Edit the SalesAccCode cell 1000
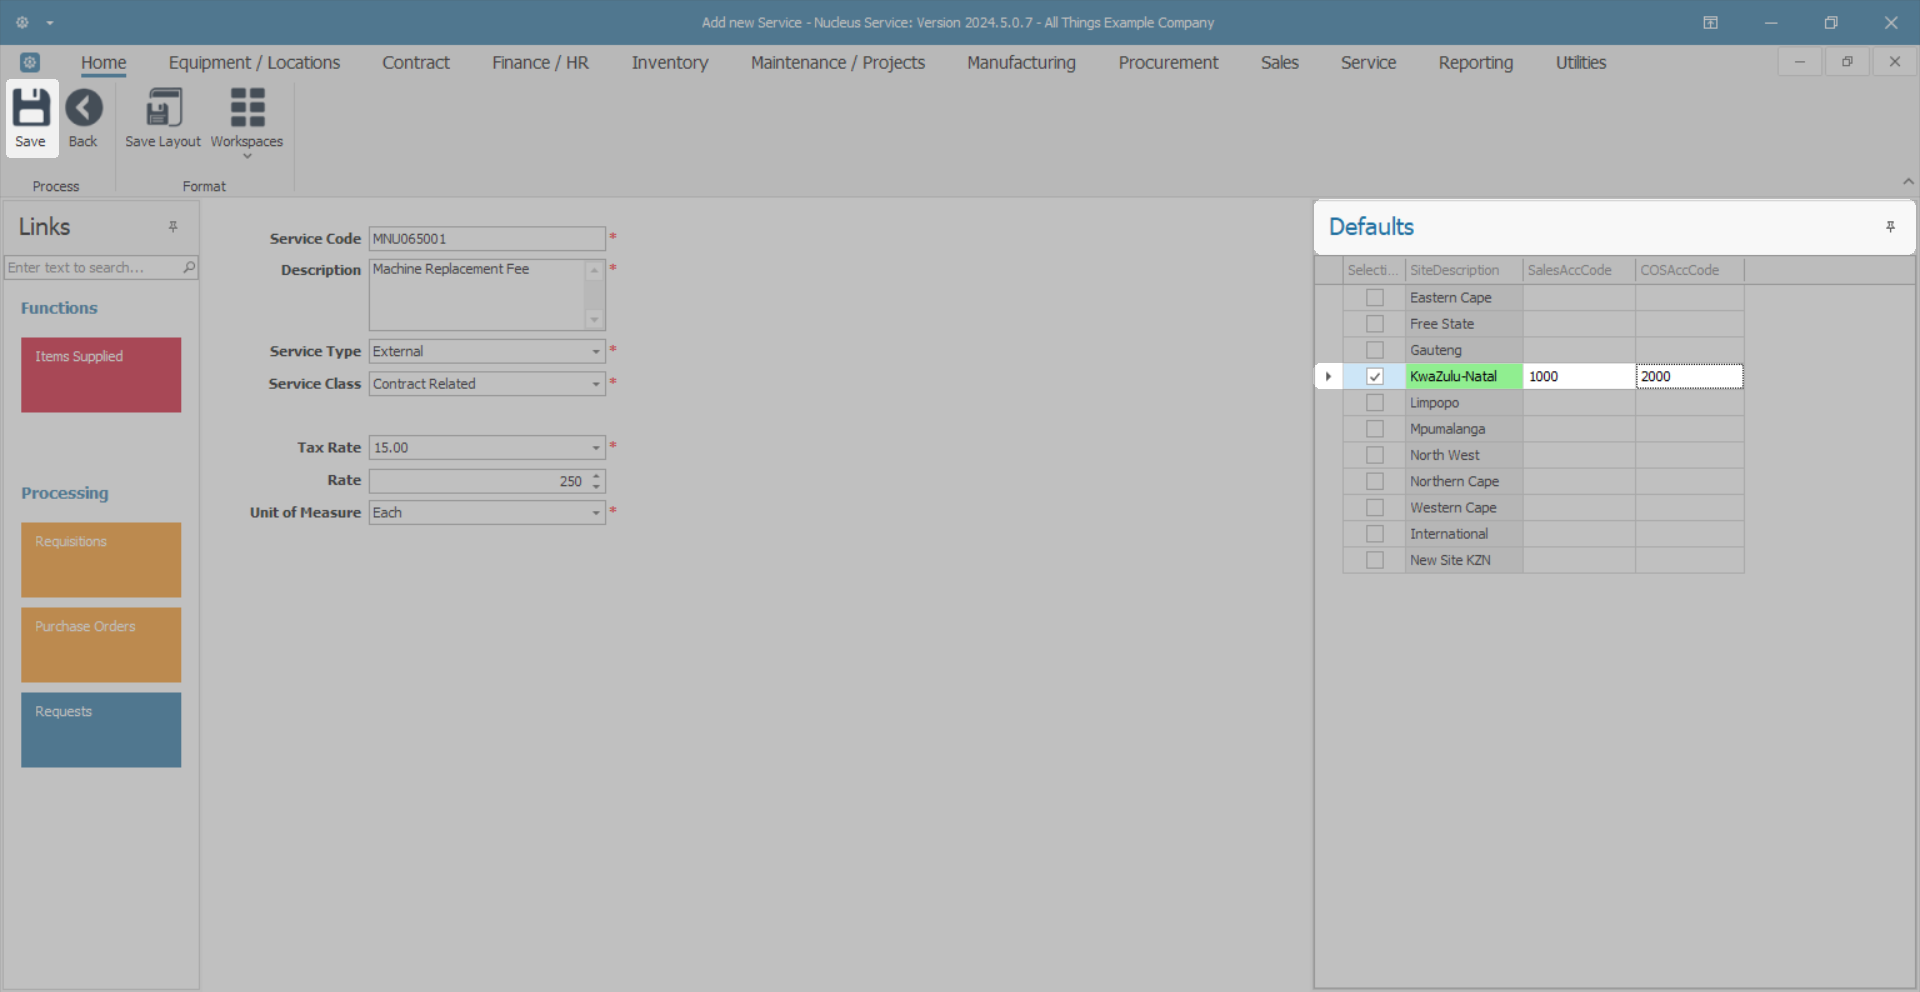This screenshot has height=992, width=1920. pos(1579,376)
